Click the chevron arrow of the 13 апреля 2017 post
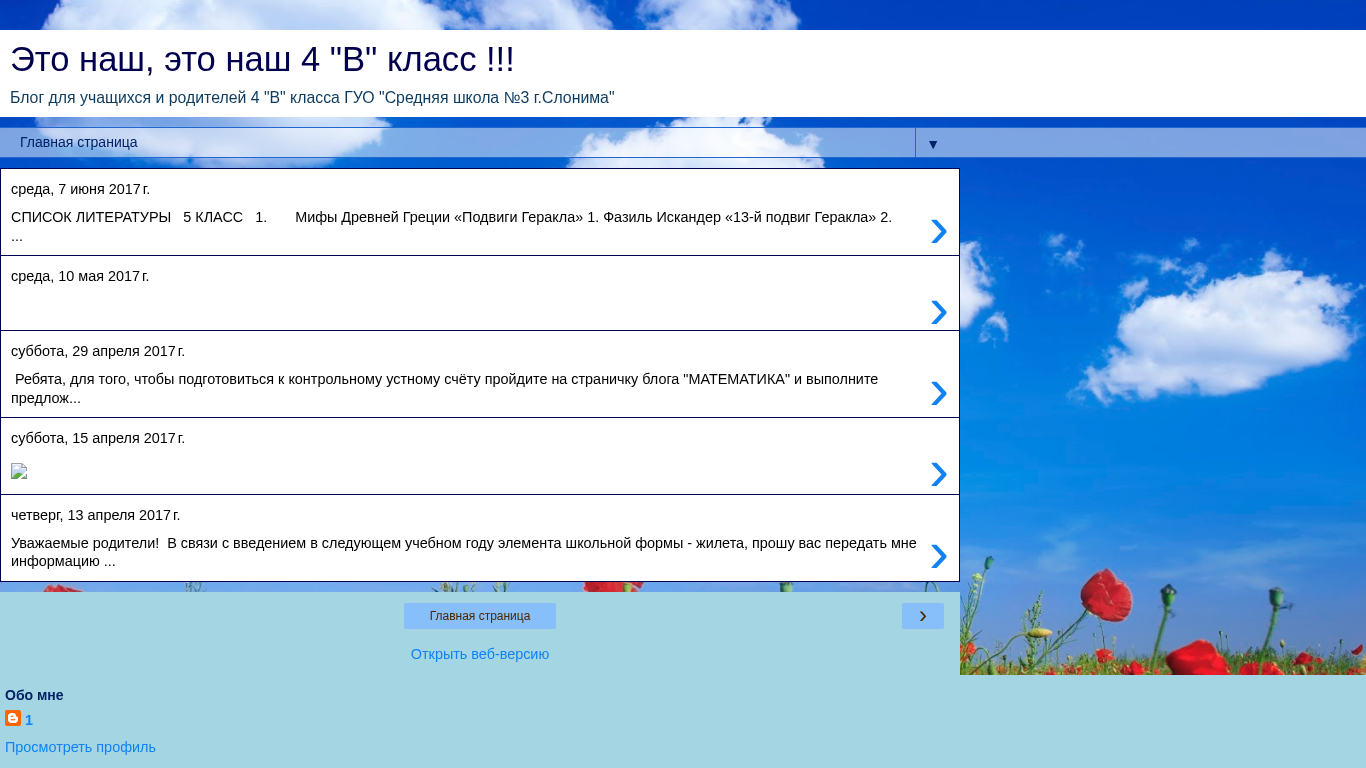 pyautogui.click(x=938, y=556)
